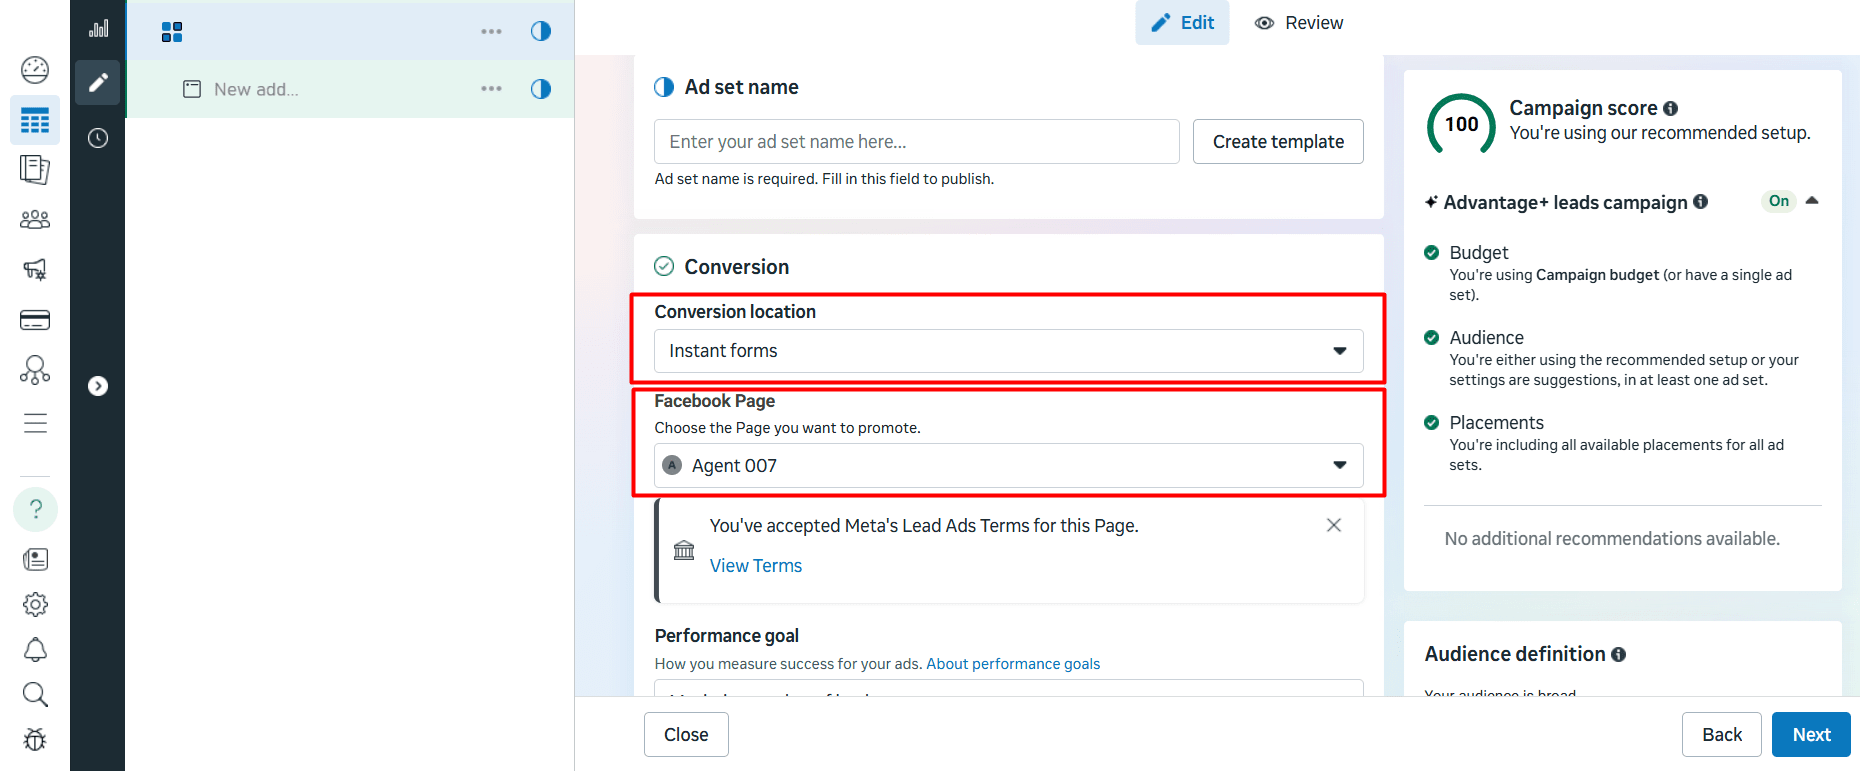Screen dimensions: 1860x771
Task: Select the Campaigns table icon in the sidebar
Action: [x=34, y=120]
